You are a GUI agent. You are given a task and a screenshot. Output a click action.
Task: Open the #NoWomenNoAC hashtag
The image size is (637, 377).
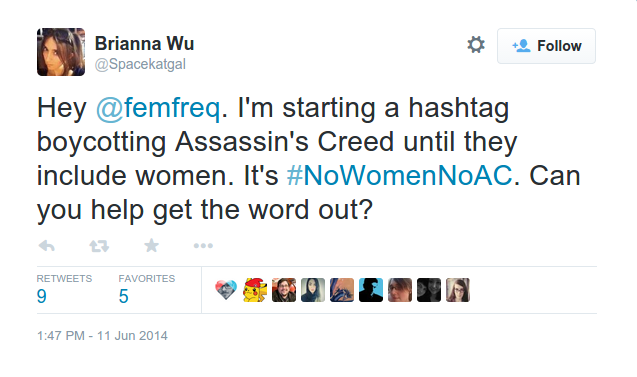[399, 176]
